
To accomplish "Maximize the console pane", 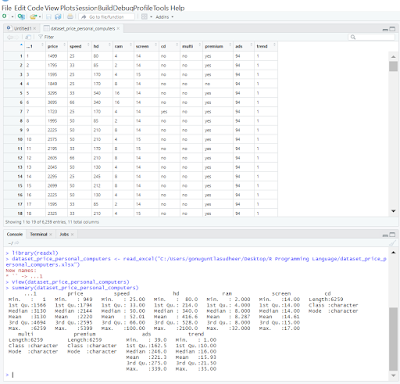I will 392,234.
